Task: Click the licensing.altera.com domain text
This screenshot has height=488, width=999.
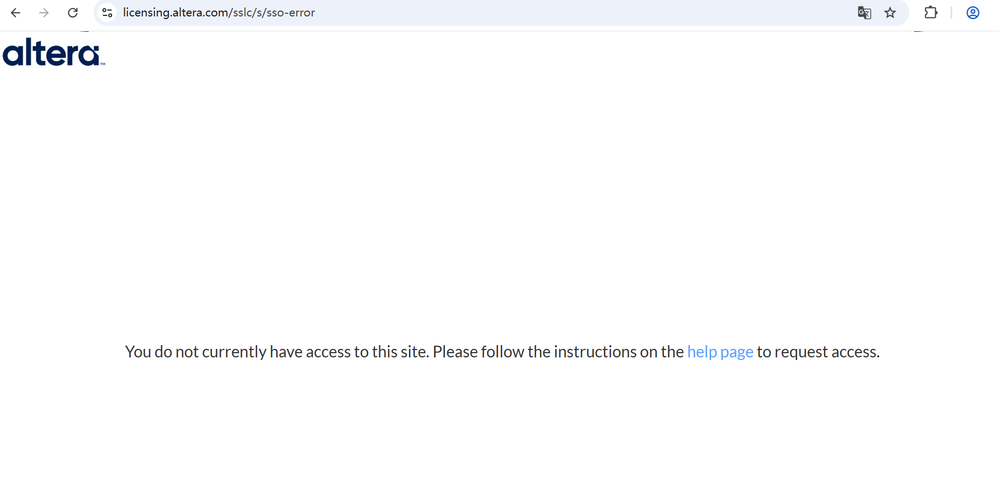Action: tap(175, 13)
